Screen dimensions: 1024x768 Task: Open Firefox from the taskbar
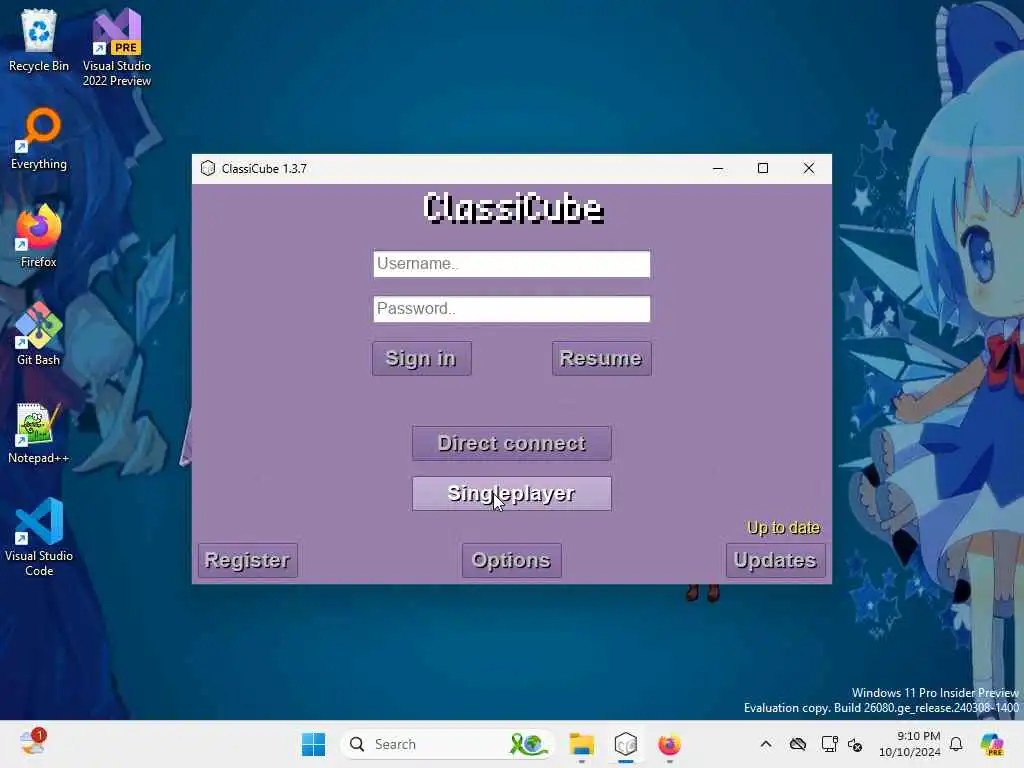coord(669,744)
